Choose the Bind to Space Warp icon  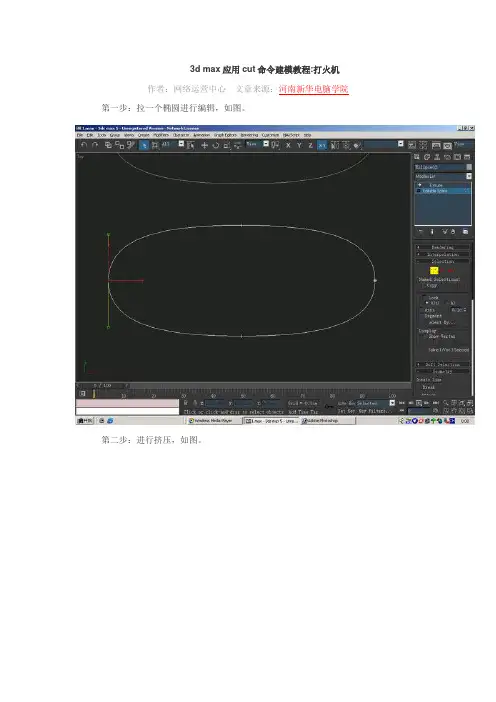pyautogui.click(x=130, y=145)
